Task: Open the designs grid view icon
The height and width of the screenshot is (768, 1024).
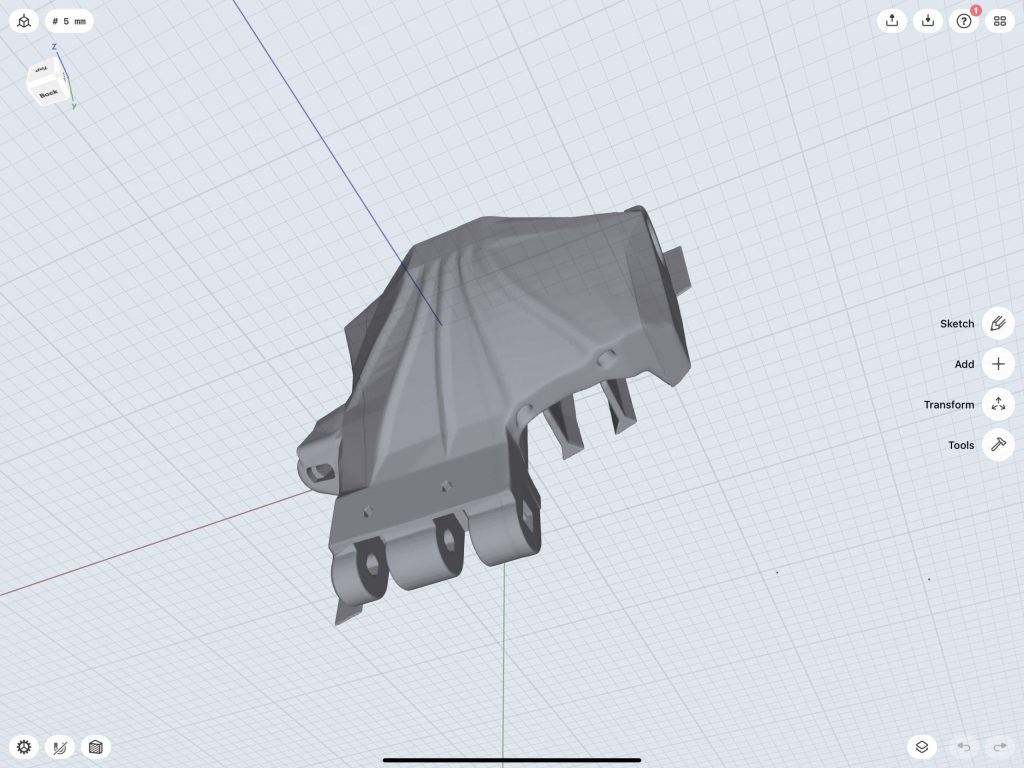Action: [1000, 21]
